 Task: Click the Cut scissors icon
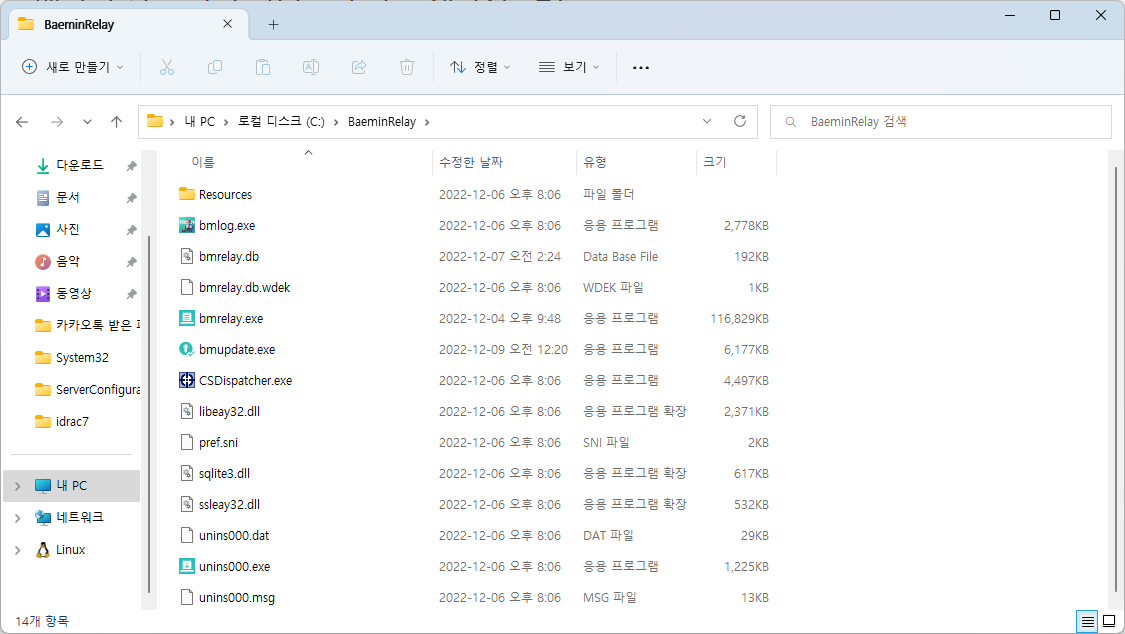[x=166, y=67]
